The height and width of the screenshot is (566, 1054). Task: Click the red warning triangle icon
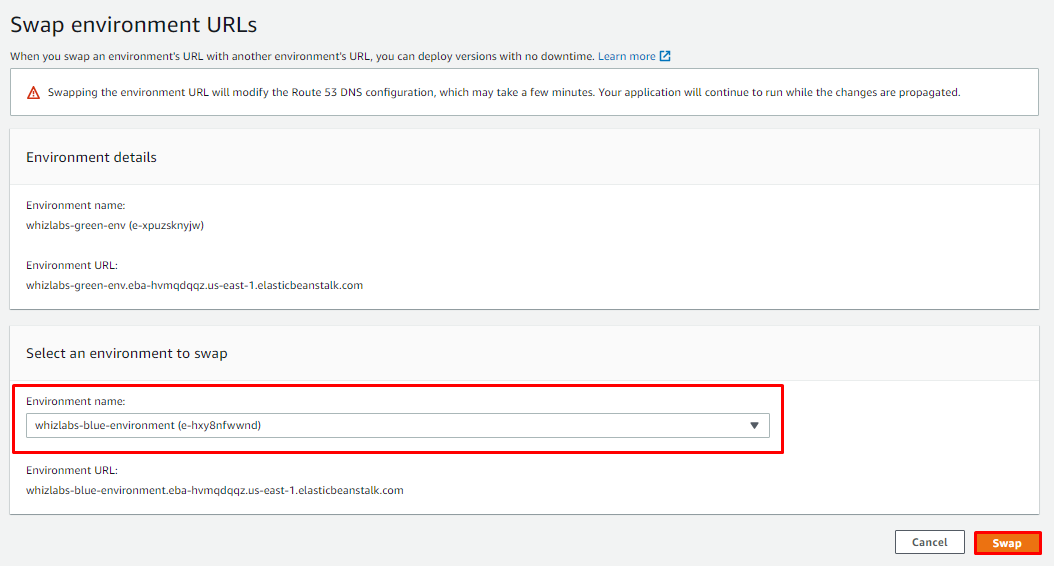pyautogui.click(x=33, y=93)
